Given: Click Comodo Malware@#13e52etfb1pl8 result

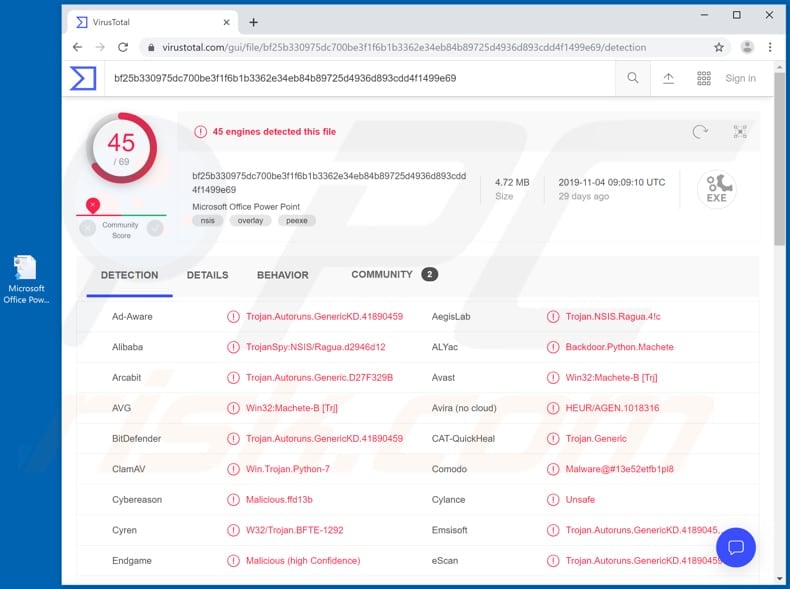Looking at the screenshot, I should coord(619,469).
